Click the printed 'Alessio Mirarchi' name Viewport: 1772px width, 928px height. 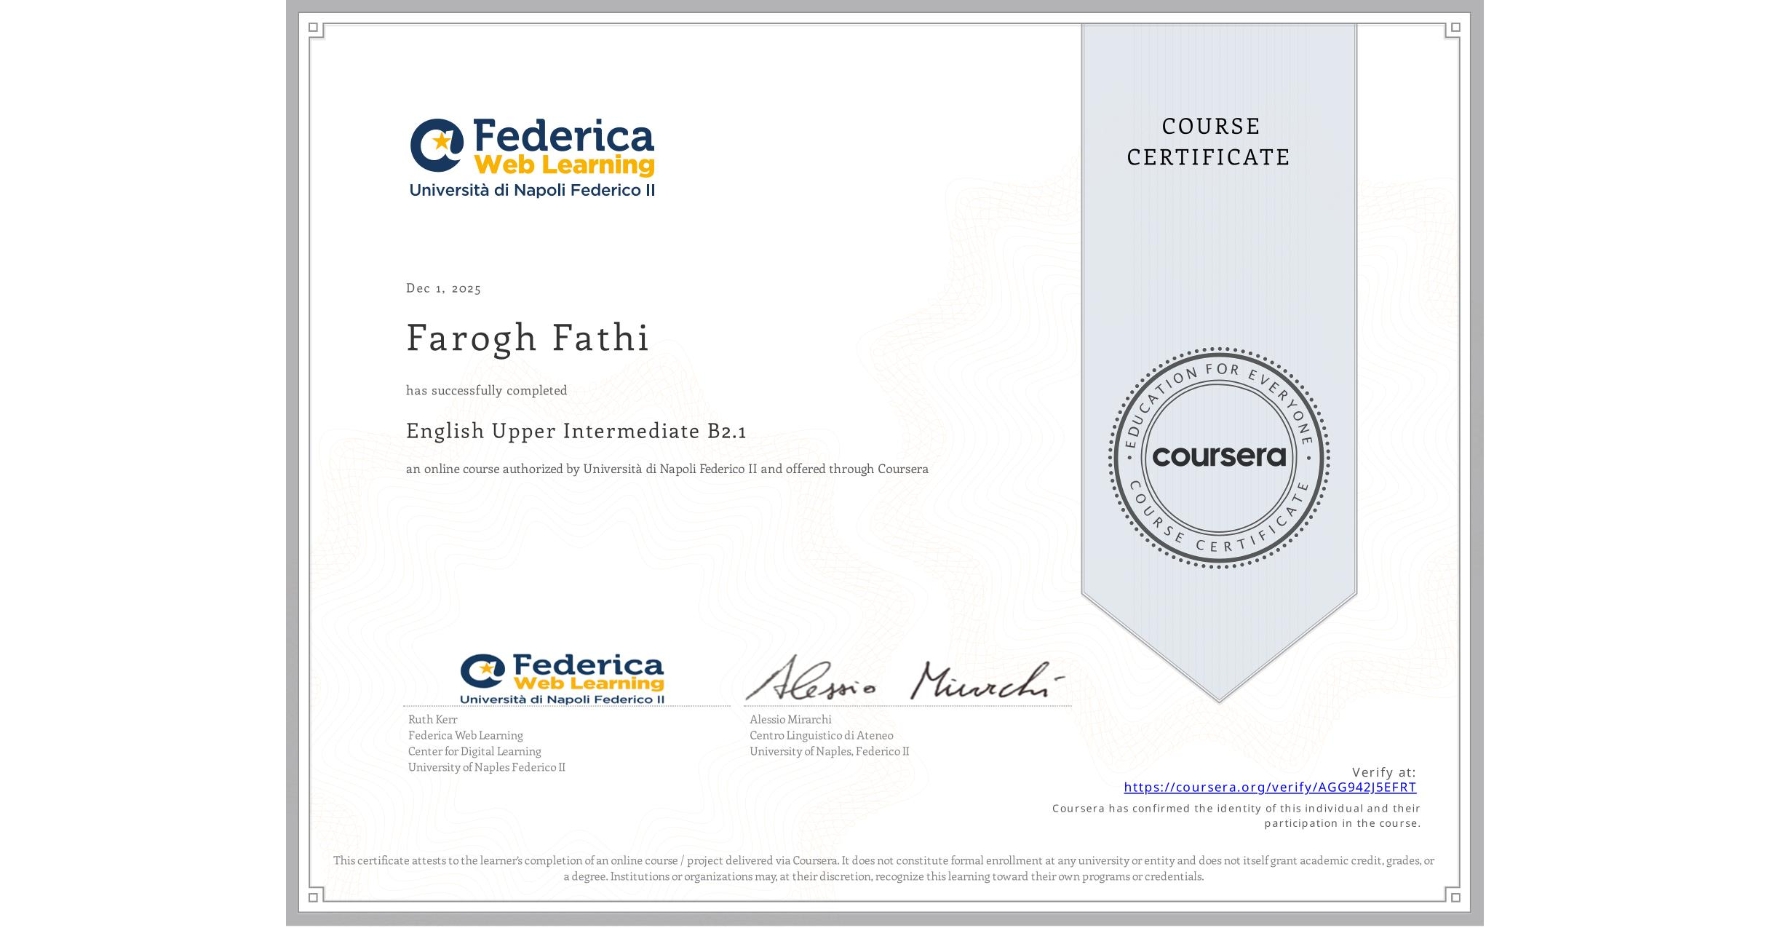point(790,719)
